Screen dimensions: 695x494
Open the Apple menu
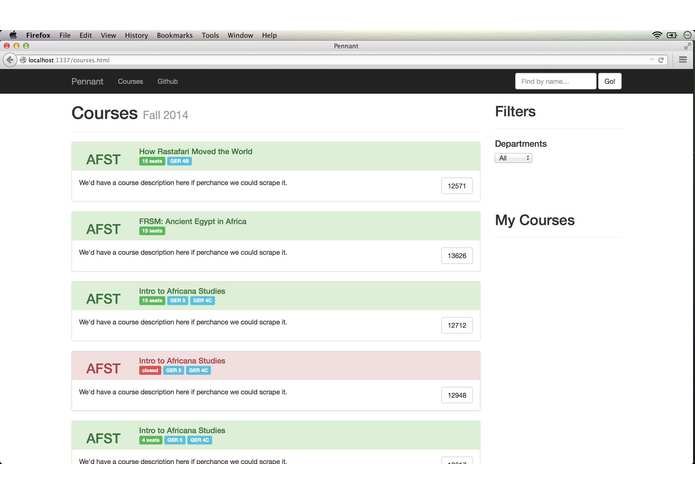point(13,35)
